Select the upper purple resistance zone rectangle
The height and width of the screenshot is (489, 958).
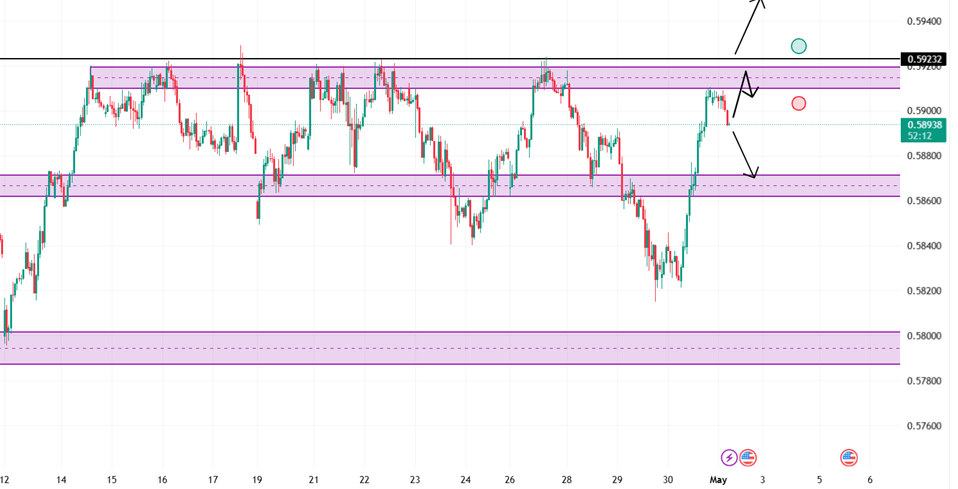(x=495, y=78)
